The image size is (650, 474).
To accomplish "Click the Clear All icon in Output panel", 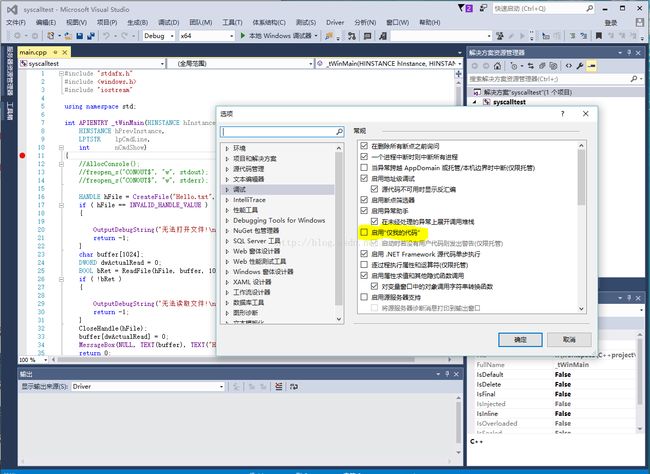I will (x=279, y=386).
